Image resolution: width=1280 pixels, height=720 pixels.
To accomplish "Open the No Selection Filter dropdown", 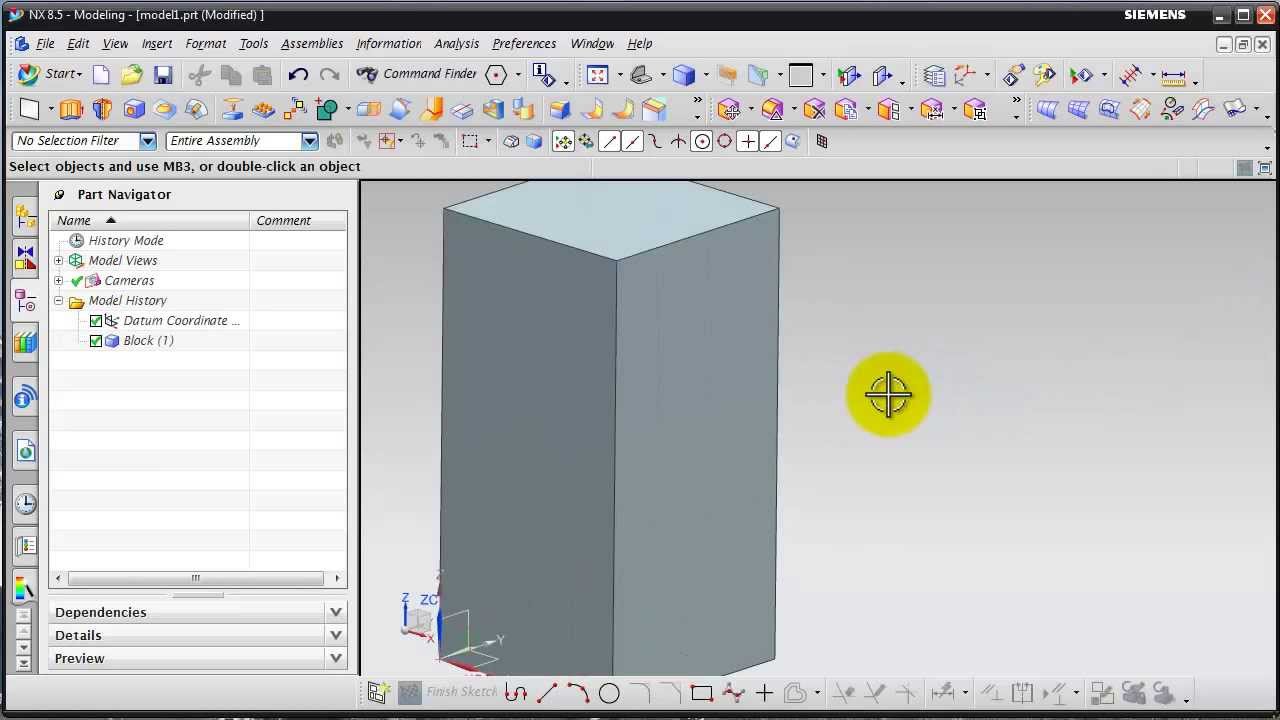I will point(147,141).
